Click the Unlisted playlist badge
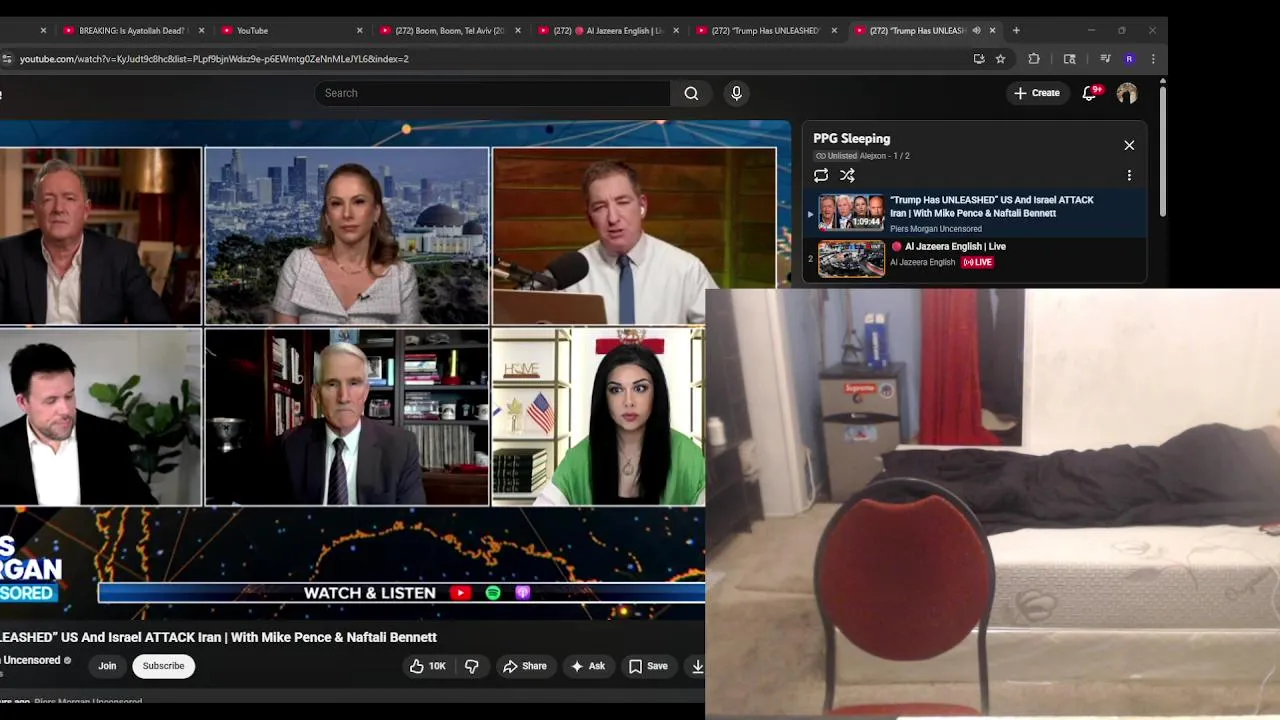1280x720 pixels. pos(836,156)
